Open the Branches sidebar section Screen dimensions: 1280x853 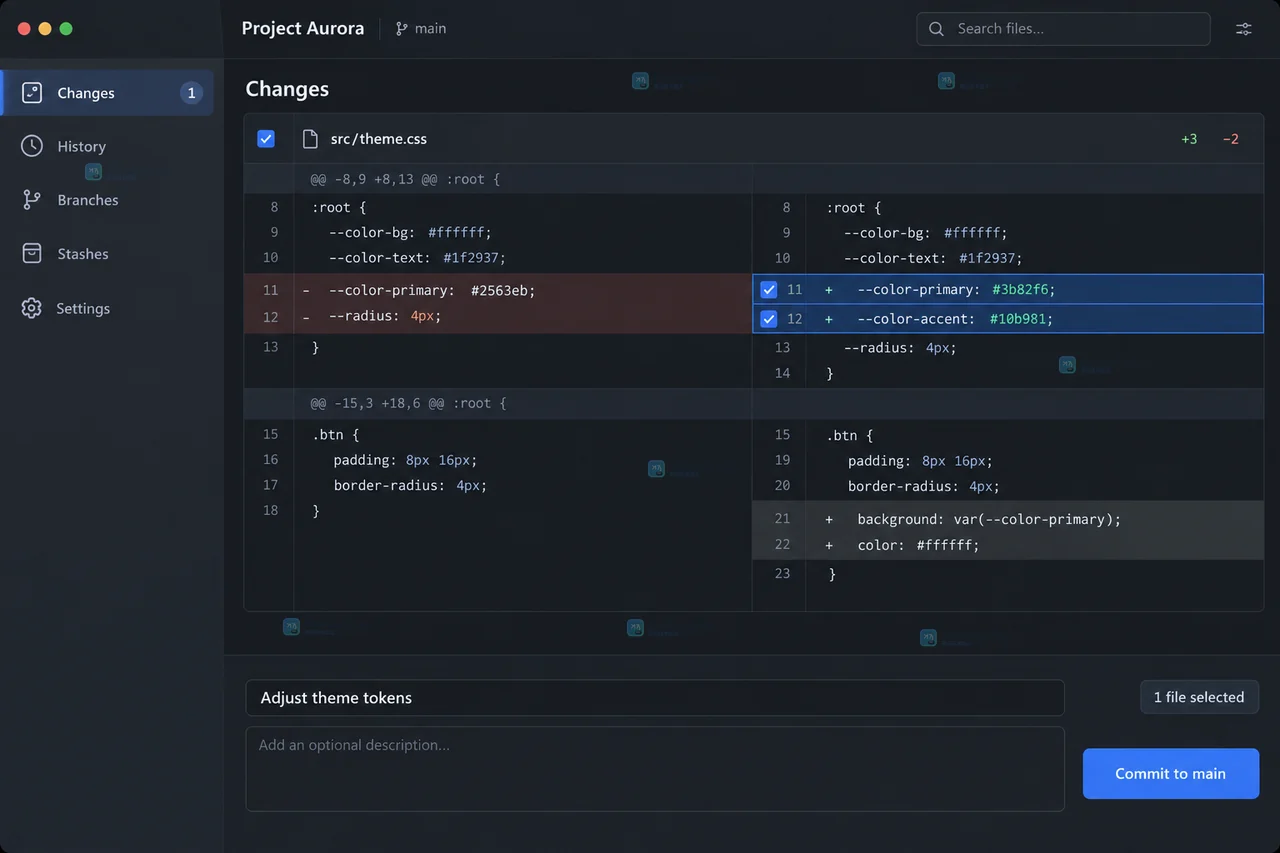coord(108,200)
